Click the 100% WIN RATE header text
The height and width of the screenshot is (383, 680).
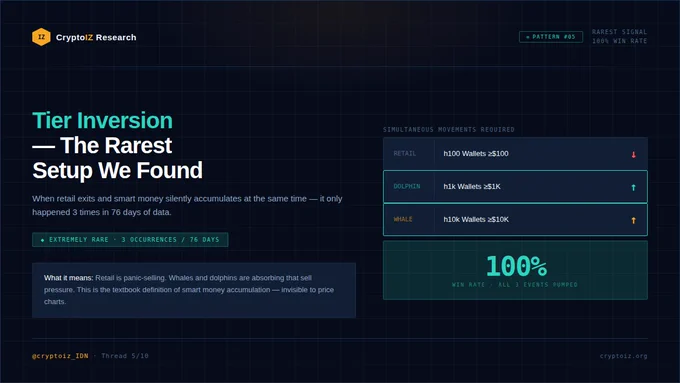click(x=619, y=41)
